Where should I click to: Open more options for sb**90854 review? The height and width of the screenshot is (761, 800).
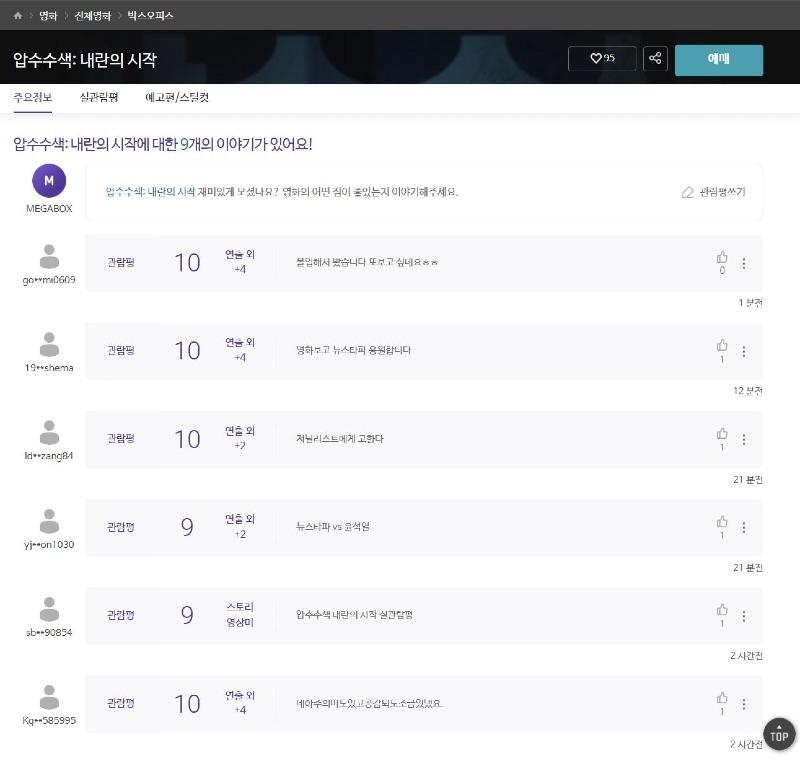744,616
